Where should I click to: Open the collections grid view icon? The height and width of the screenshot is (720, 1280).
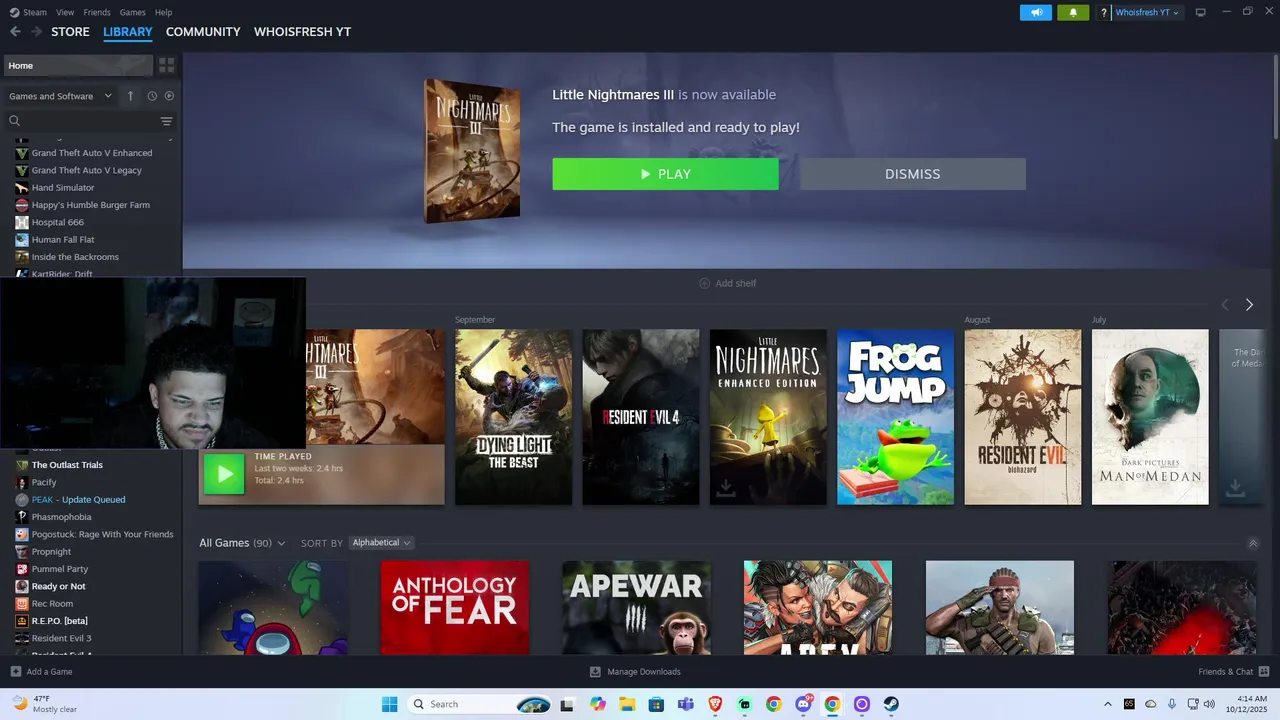point(167,65)
